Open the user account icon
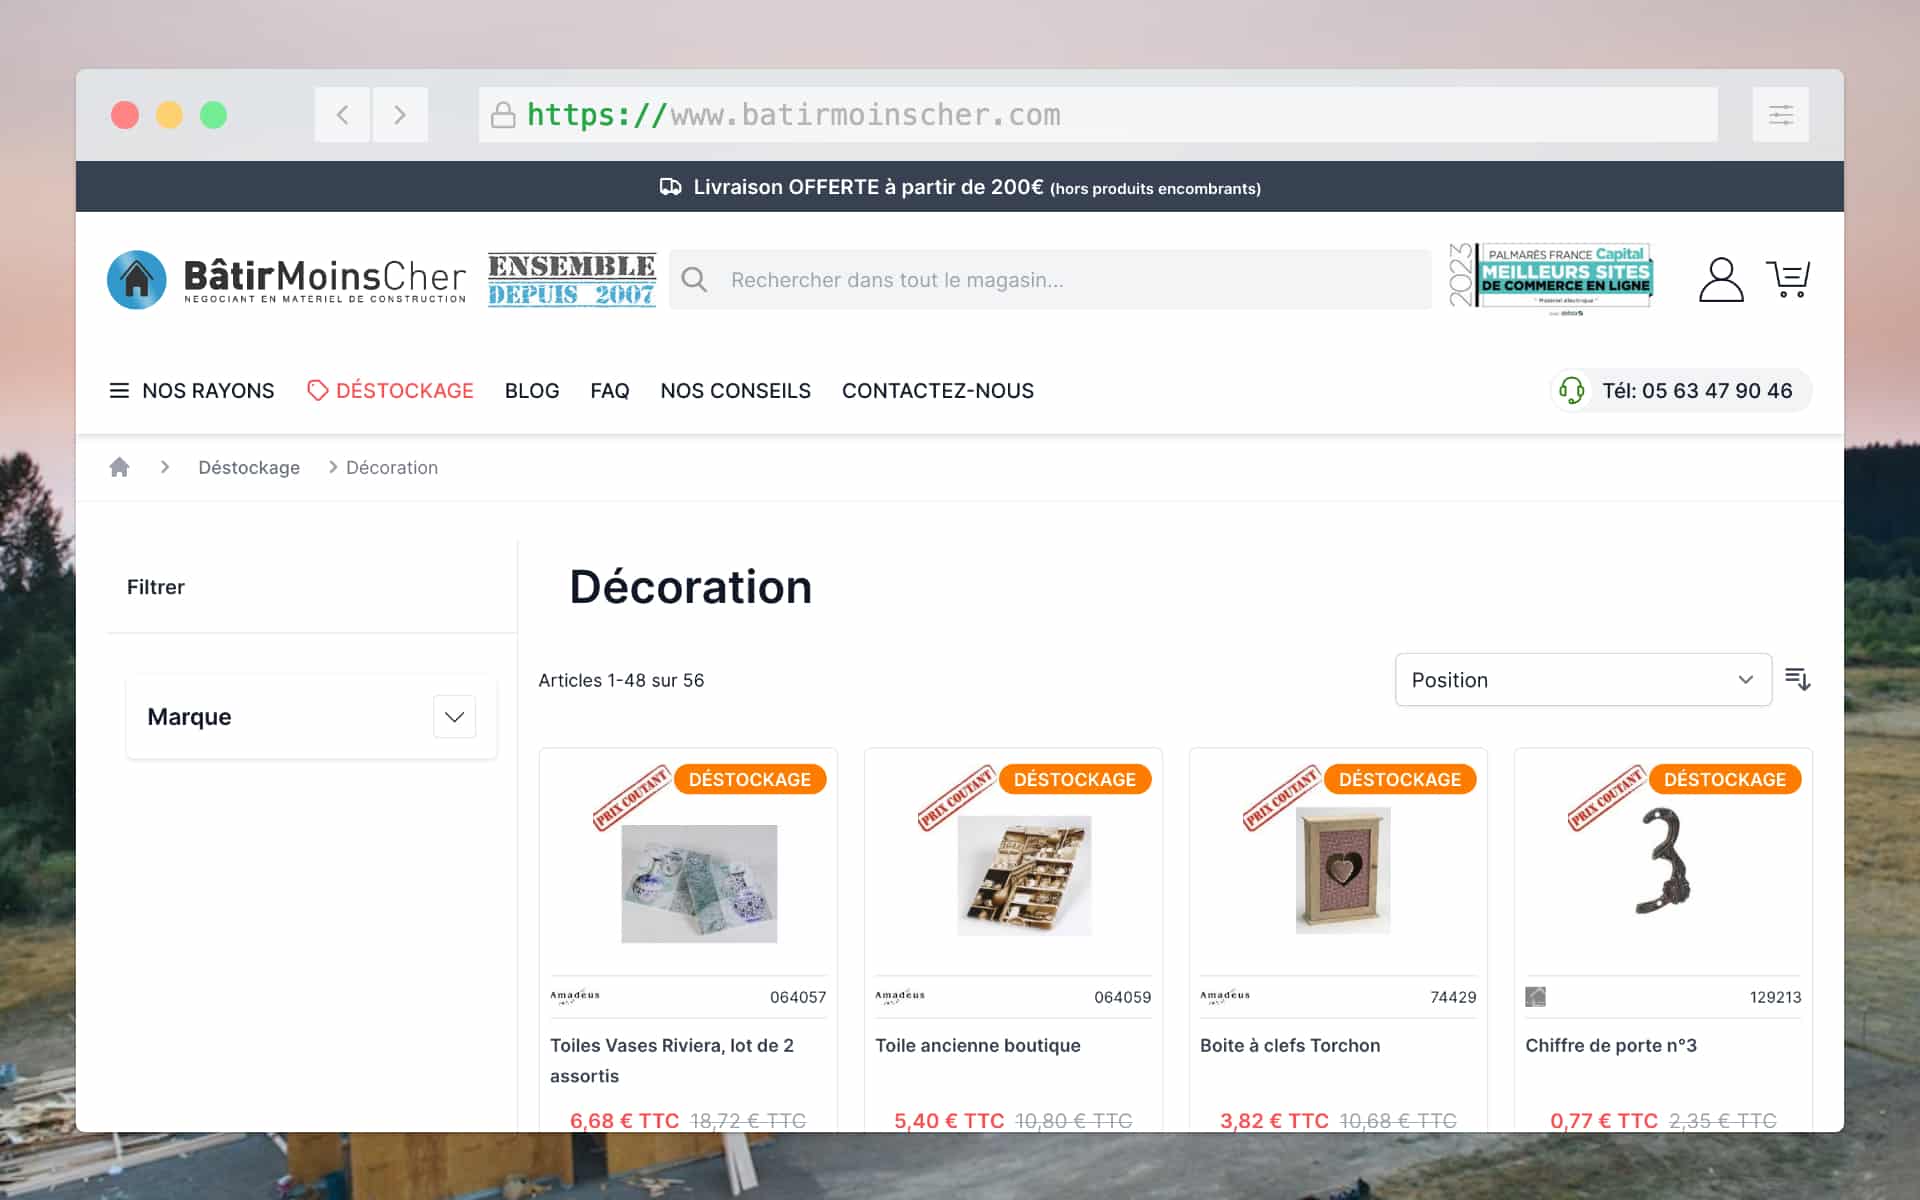This screenshot has width=1920, height=1200. 1720,279
